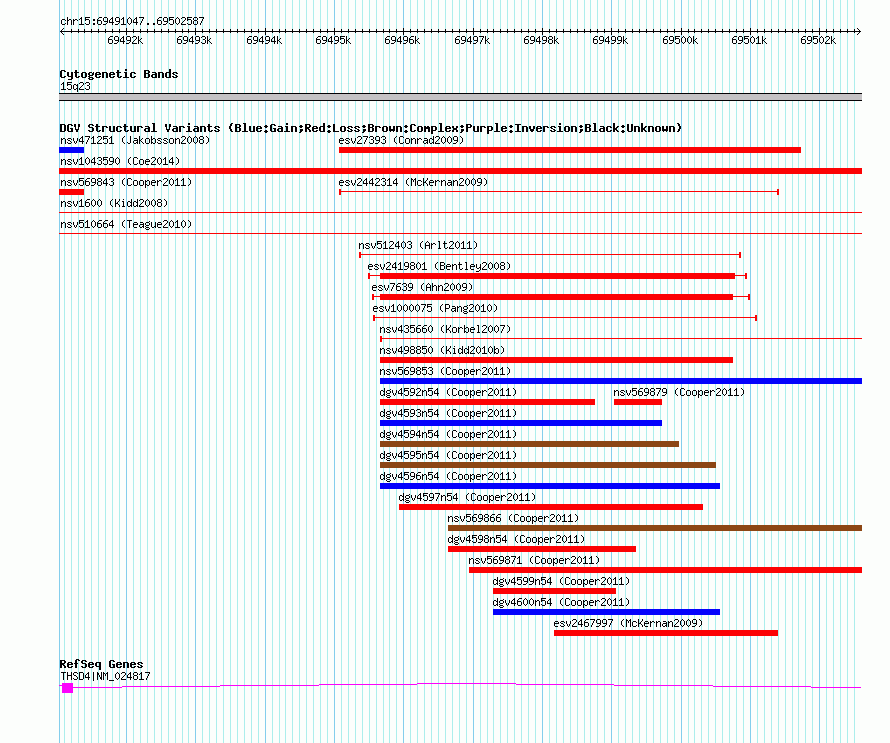The height and width of the screenshot is (743, 890).
Task: Click the dgv4594n54 brown complex bar
Action: click(x=529, y=444)
